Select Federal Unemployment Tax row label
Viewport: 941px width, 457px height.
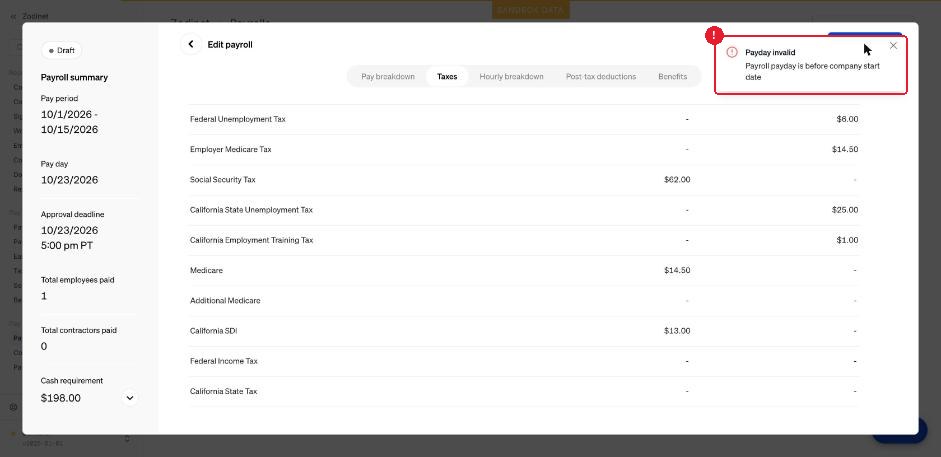pos(238,119)
